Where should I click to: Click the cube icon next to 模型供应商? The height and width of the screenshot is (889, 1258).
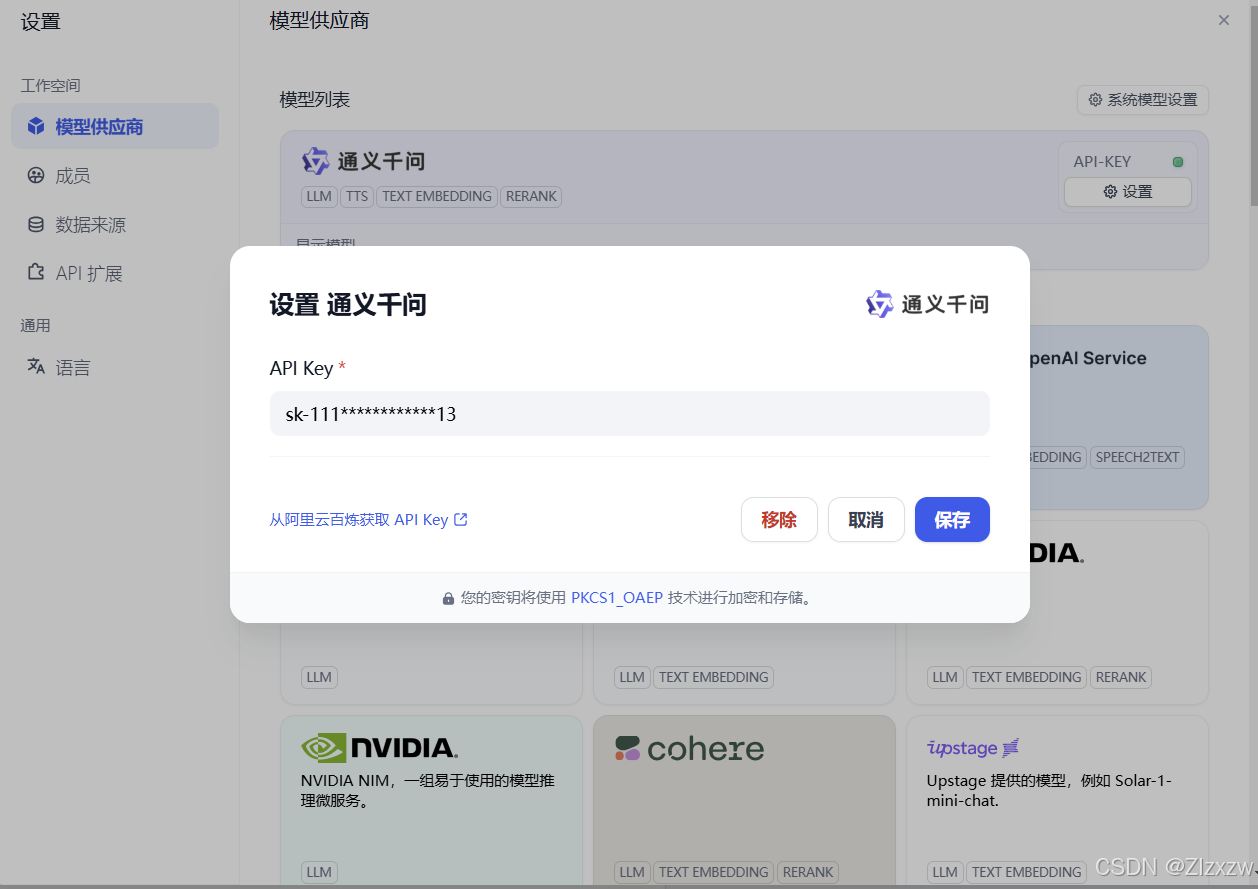pos(36,126)
